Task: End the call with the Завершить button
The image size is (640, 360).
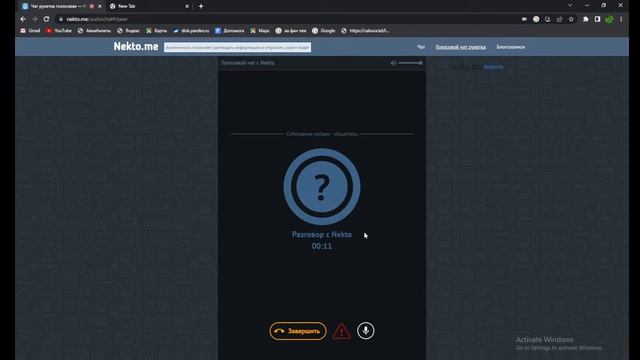Action: pyautogui.click(x=298, y=331)
